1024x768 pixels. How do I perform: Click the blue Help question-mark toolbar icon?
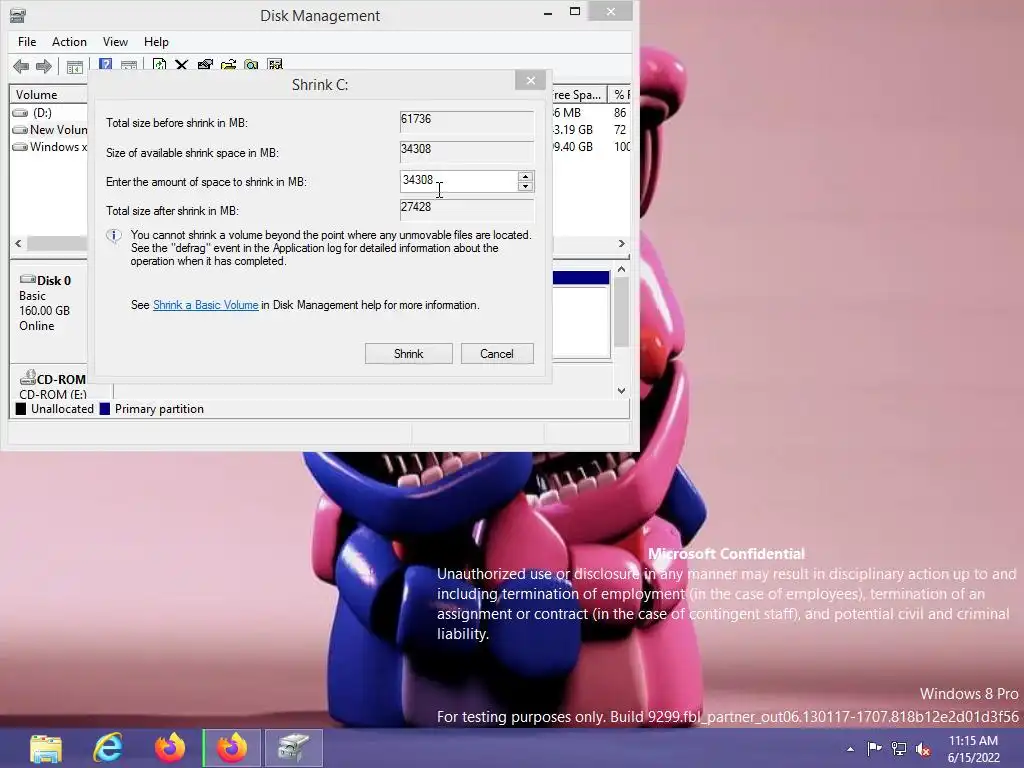105,64
